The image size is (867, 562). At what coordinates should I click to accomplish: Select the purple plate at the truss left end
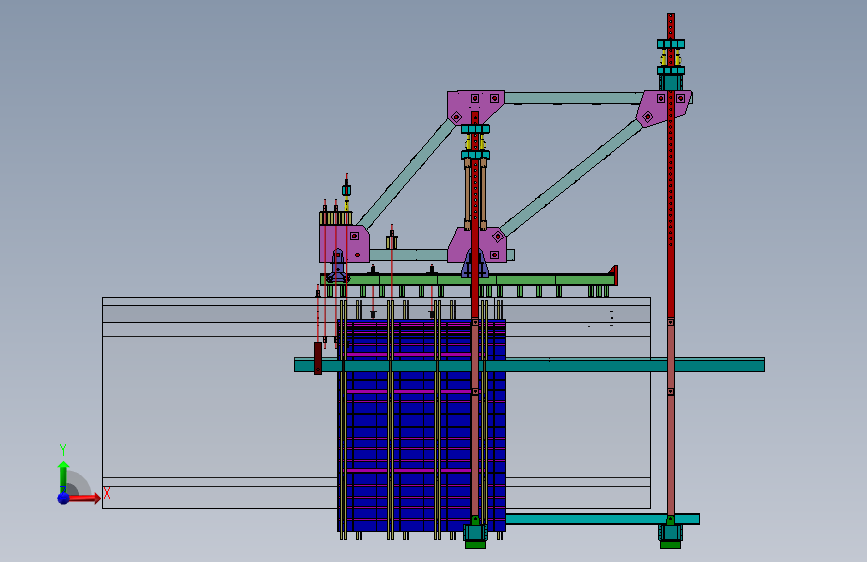344,243
